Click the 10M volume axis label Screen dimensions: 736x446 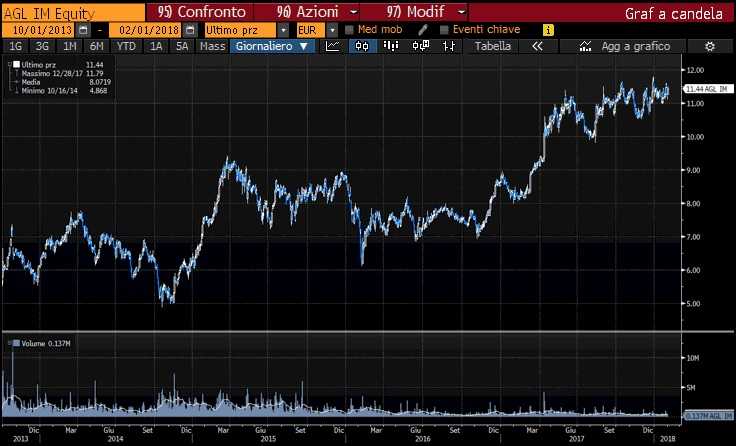click(693, 358)
